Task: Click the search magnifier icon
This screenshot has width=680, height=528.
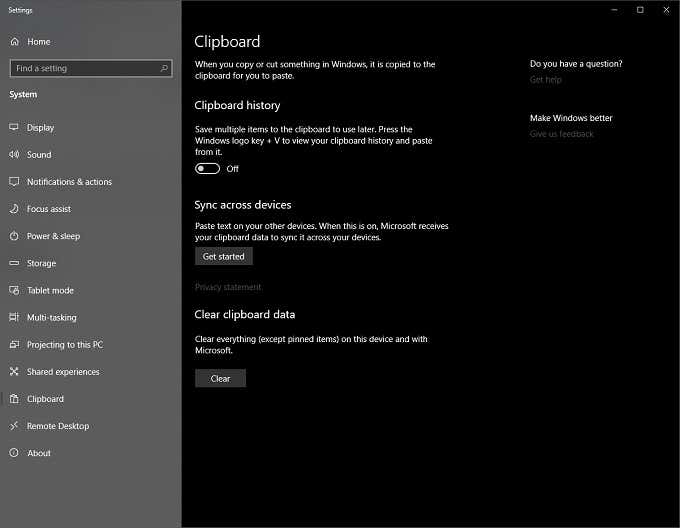Action: (165, 68)
